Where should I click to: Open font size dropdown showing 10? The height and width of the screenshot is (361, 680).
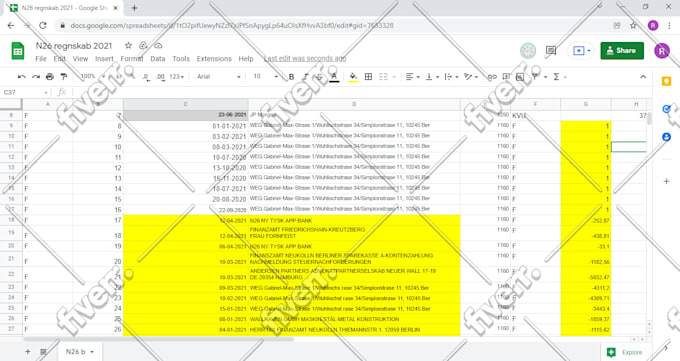point(265,77)
